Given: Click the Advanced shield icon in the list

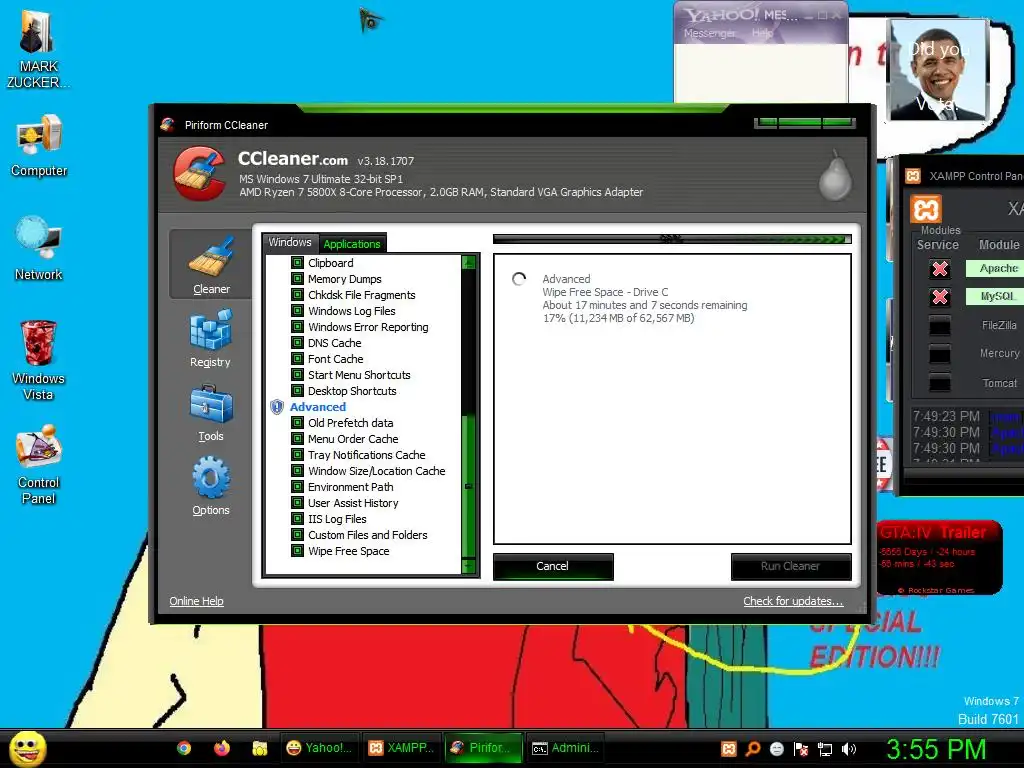Looking at the screenshot, I should coord(277,407).
